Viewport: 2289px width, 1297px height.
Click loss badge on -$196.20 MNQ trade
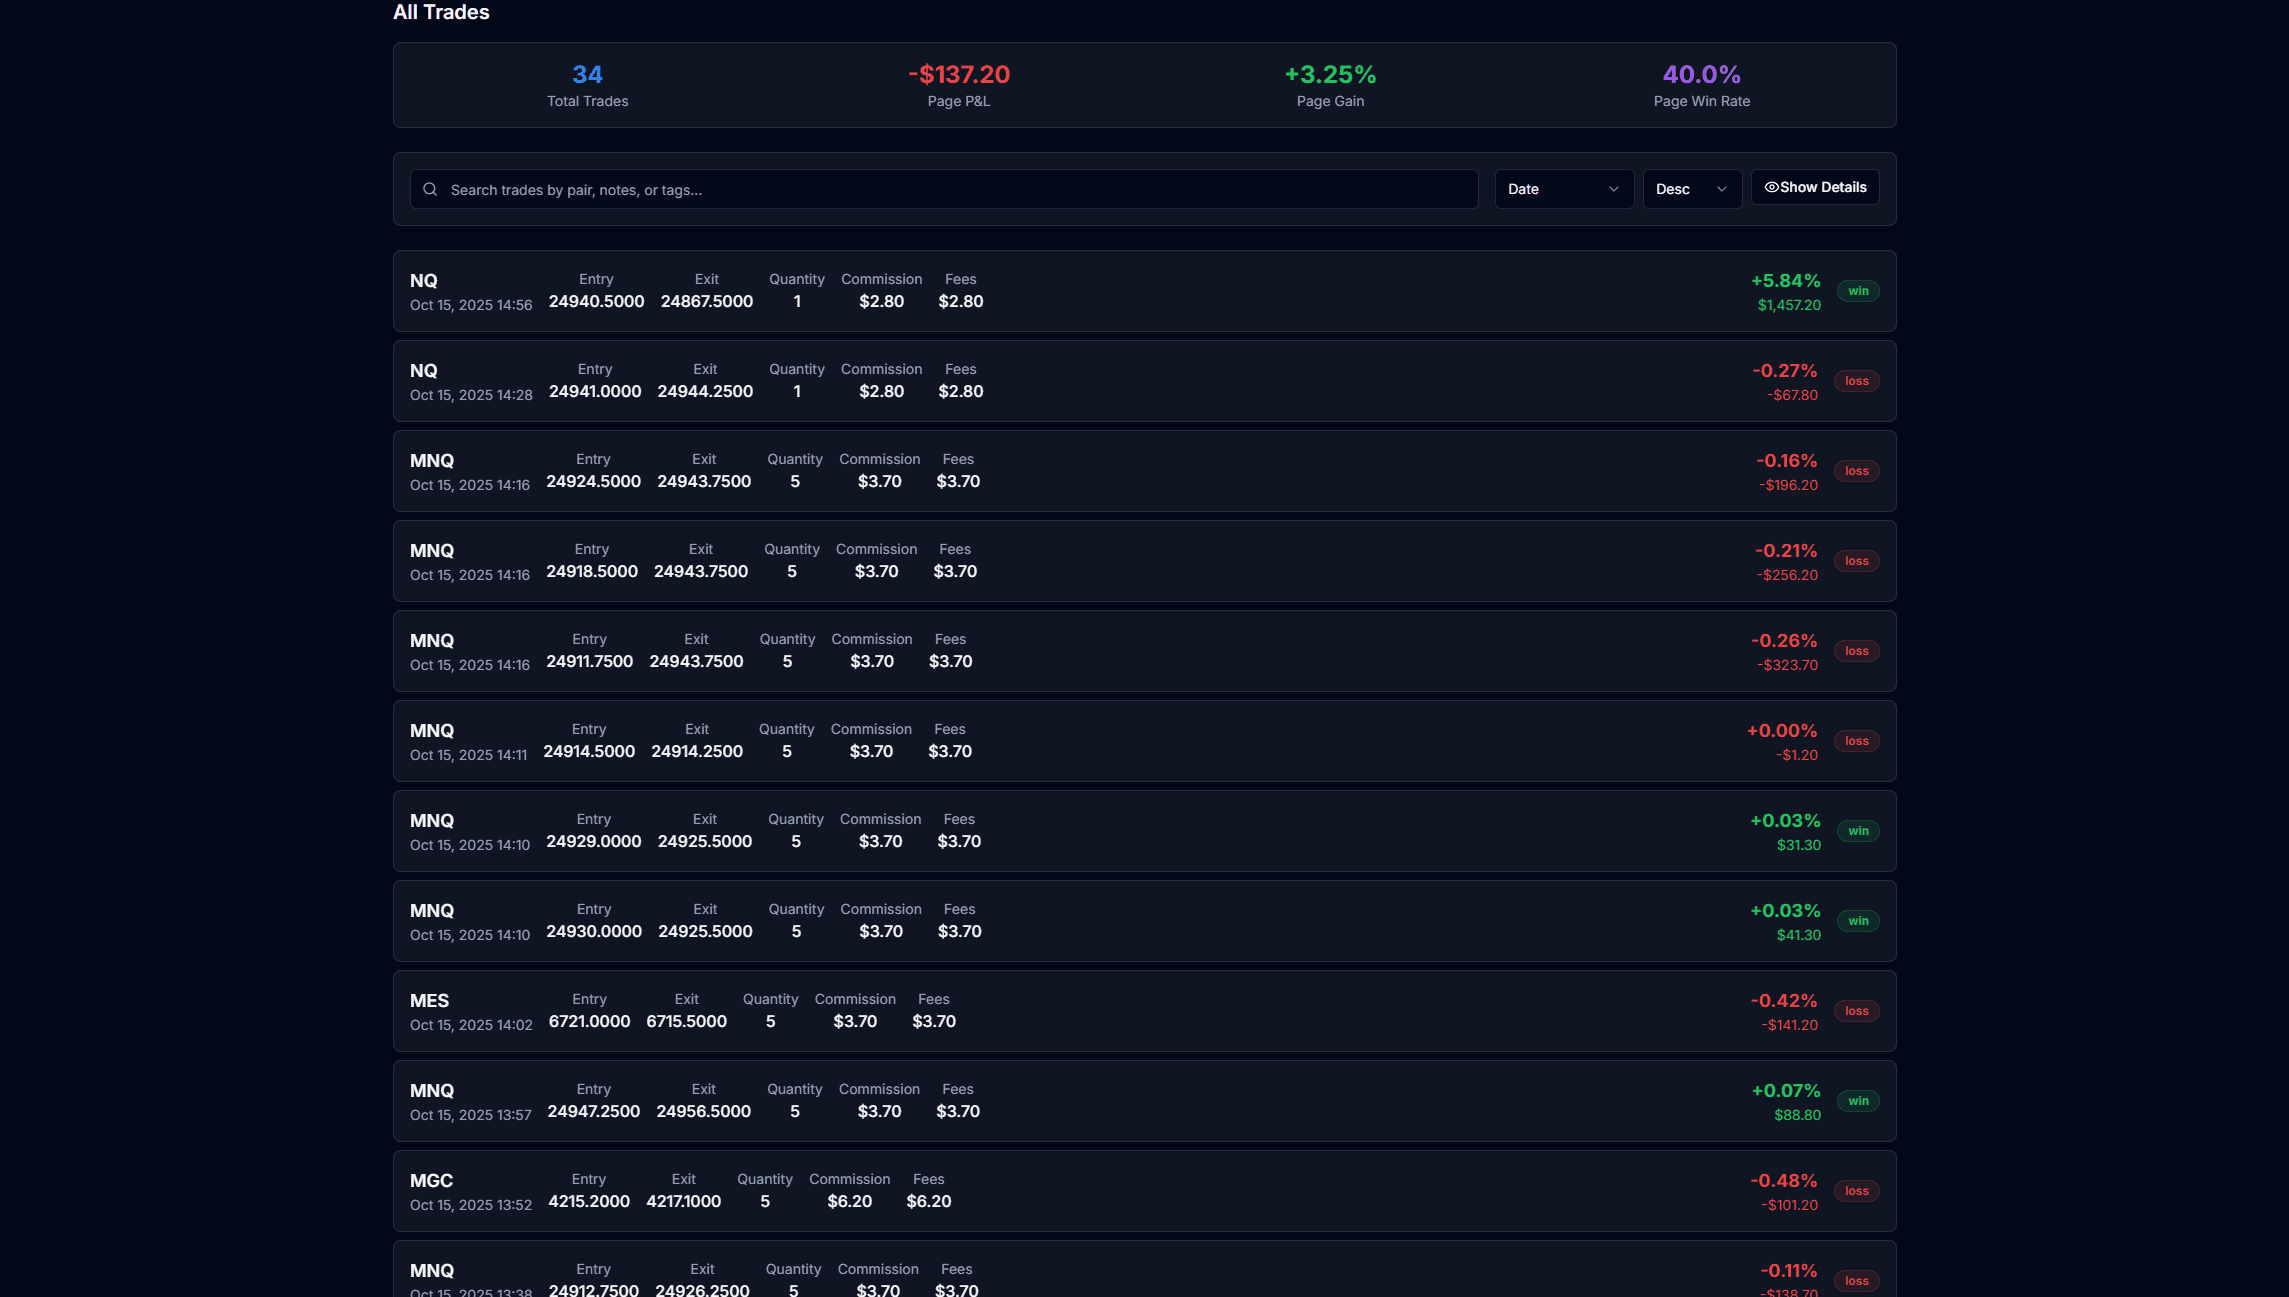1856,471
